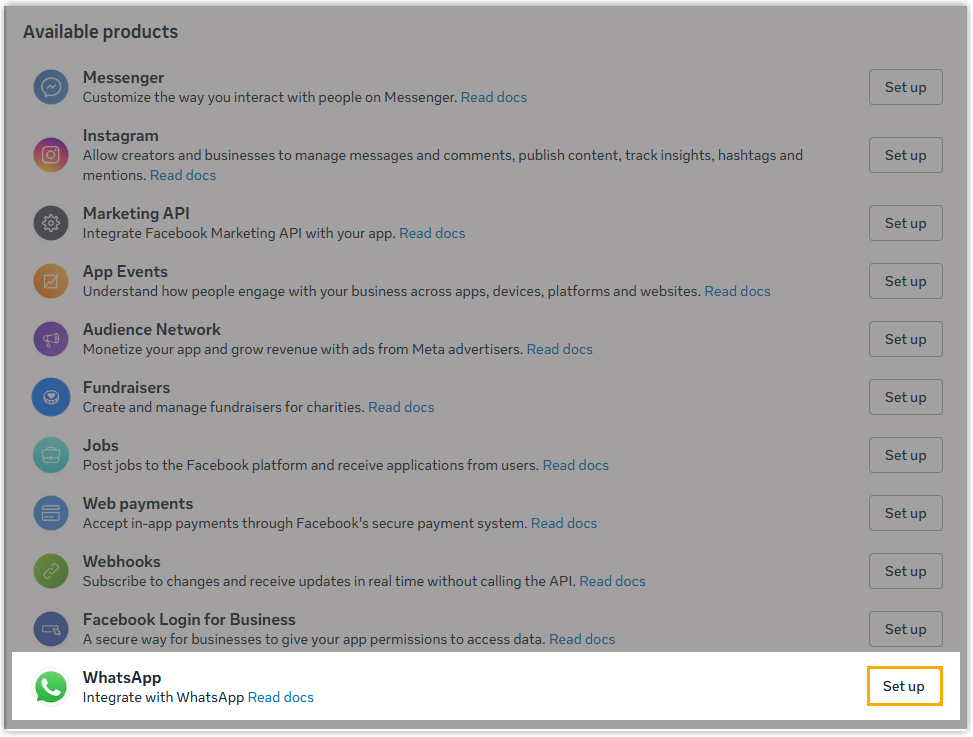Viewport: 973px width, 737px height.
Task: Click the Webhooks link icon
Action: [x=51, y=571]
